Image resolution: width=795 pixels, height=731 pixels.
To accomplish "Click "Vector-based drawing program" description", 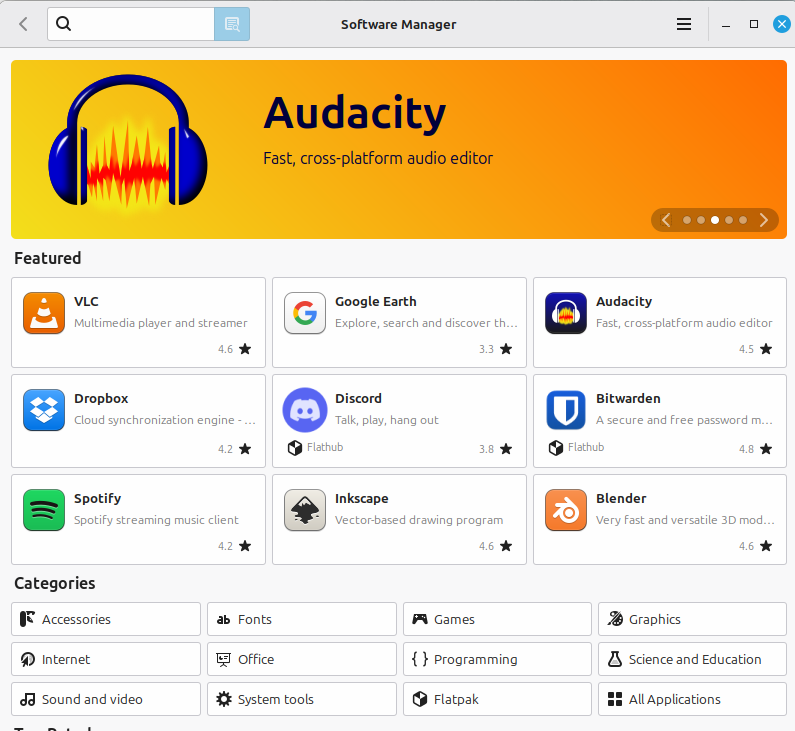I will (419, 520).
